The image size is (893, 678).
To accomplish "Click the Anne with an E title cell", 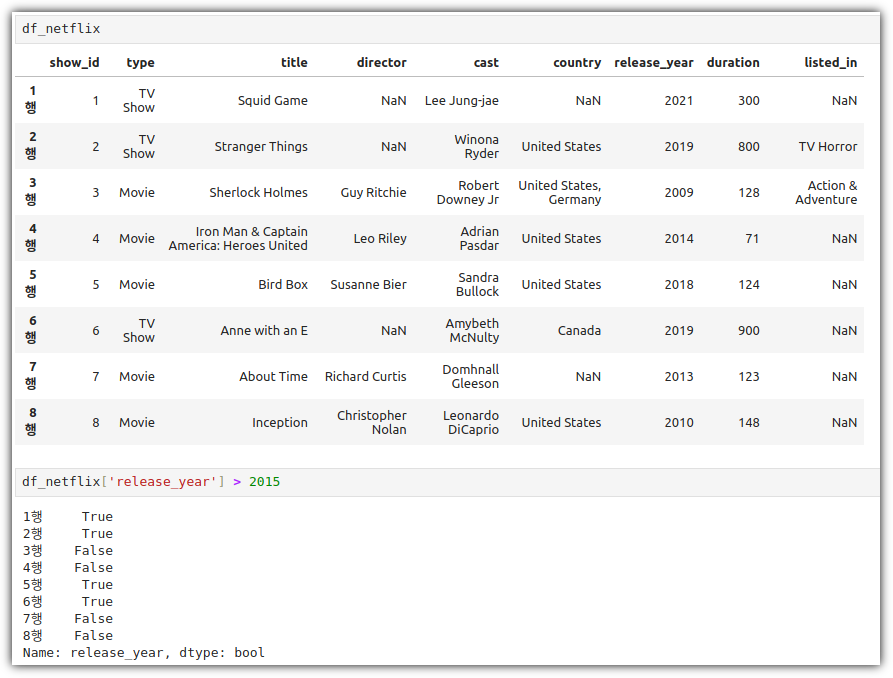I will [264, 330].
